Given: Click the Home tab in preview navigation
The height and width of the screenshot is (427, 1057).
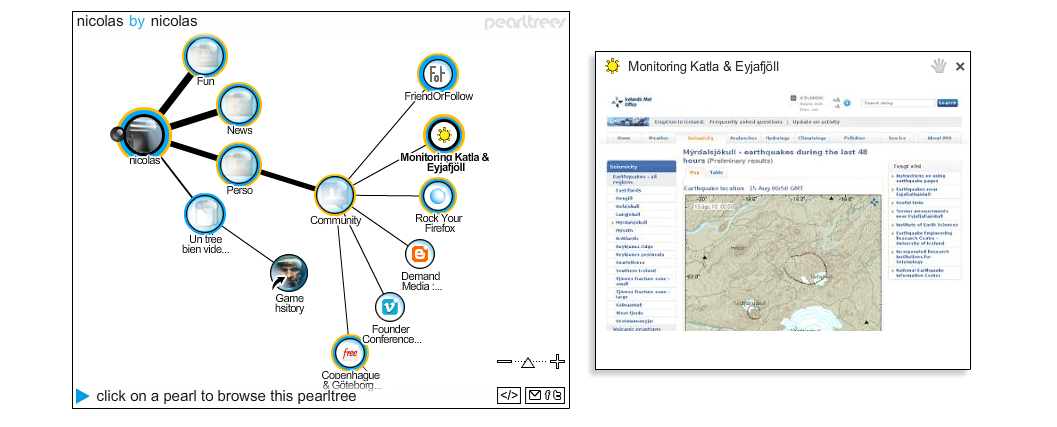Looking at the screenshot, I should pyautogui.click(x=624, y=138).
